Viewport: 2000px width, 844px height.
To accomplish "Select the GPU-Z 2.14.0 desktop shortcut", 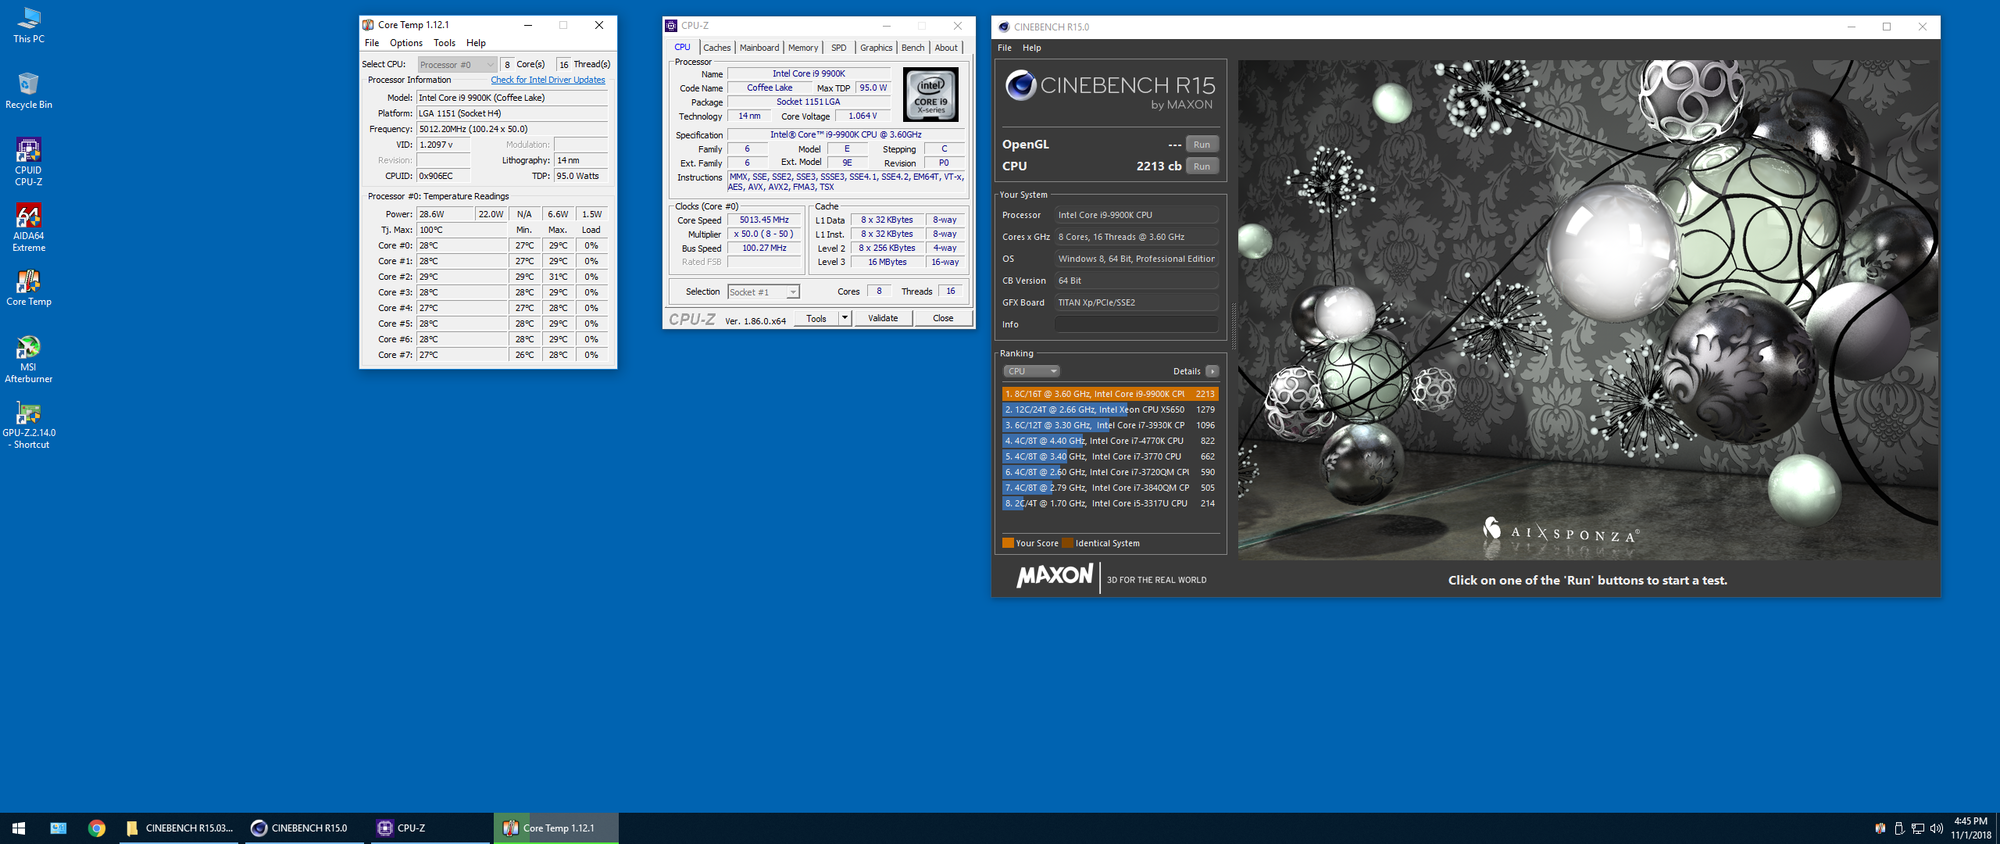I will pyautogui.click(x=29, y=425).
